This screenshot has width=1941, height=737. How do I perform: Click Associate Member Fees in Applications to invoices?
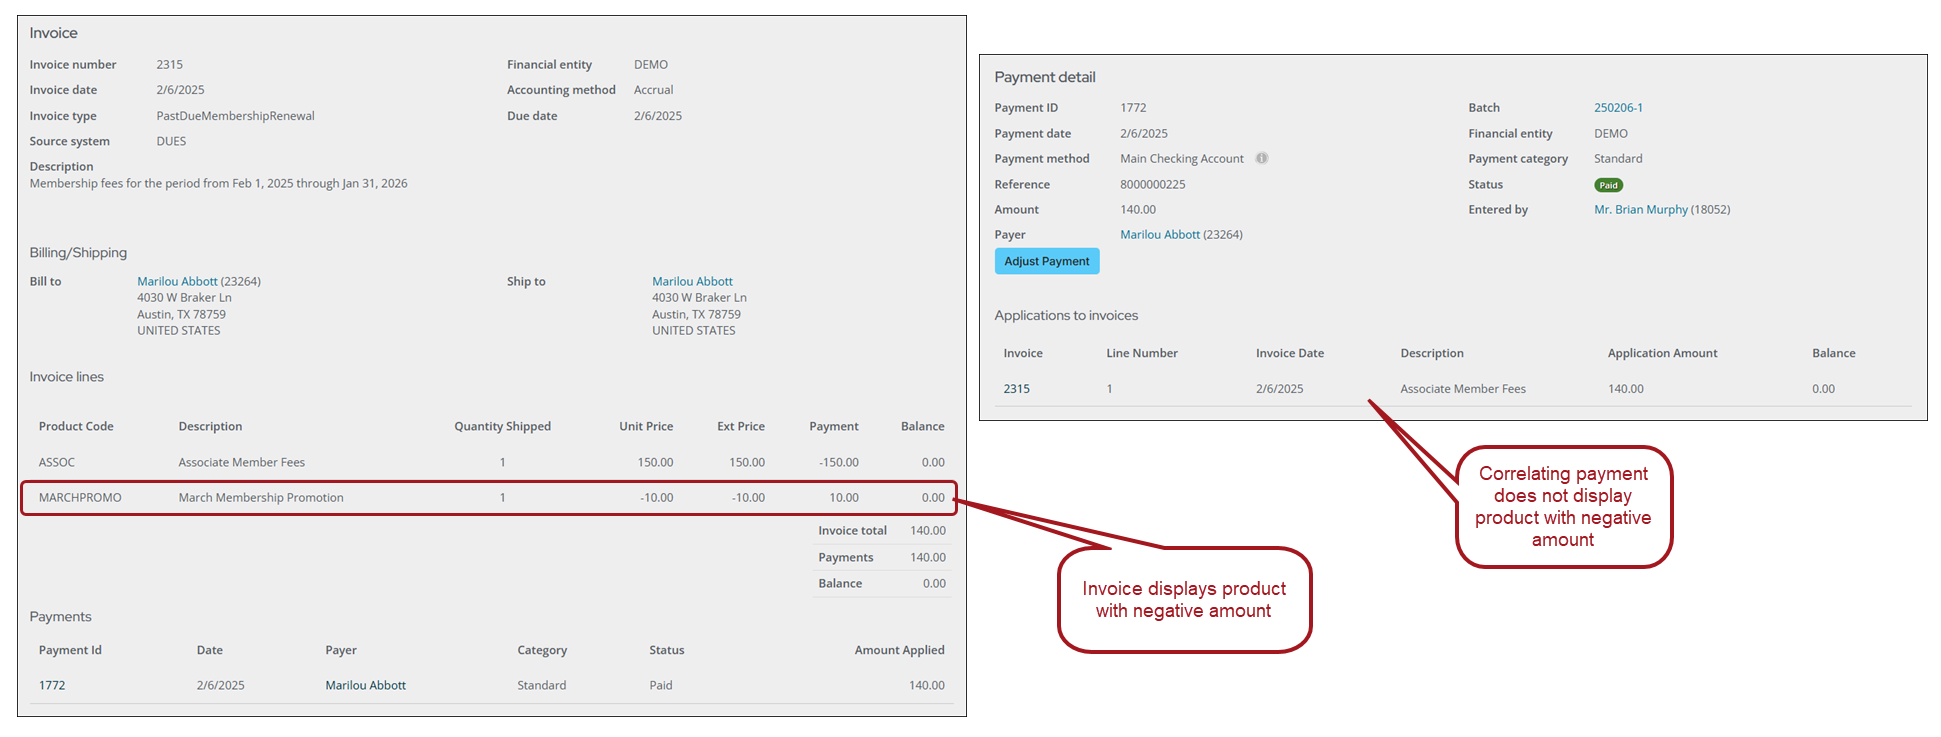1463,388
